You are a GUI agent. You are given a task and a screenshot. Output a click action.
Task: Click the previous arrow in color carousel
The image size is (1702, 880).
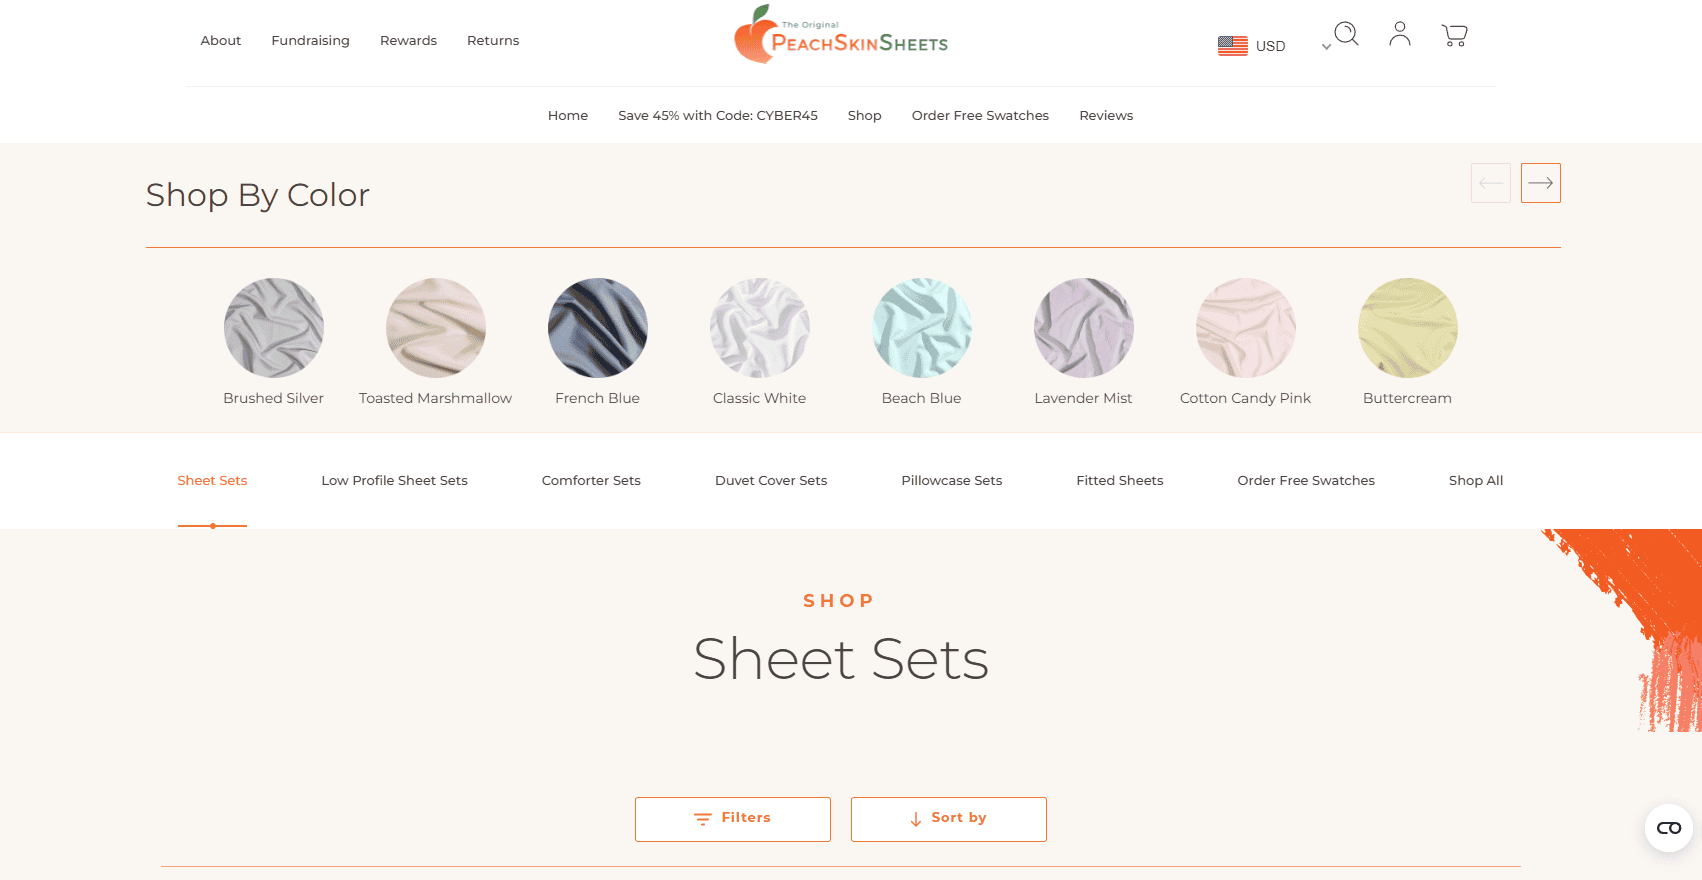click(1491, 183)
